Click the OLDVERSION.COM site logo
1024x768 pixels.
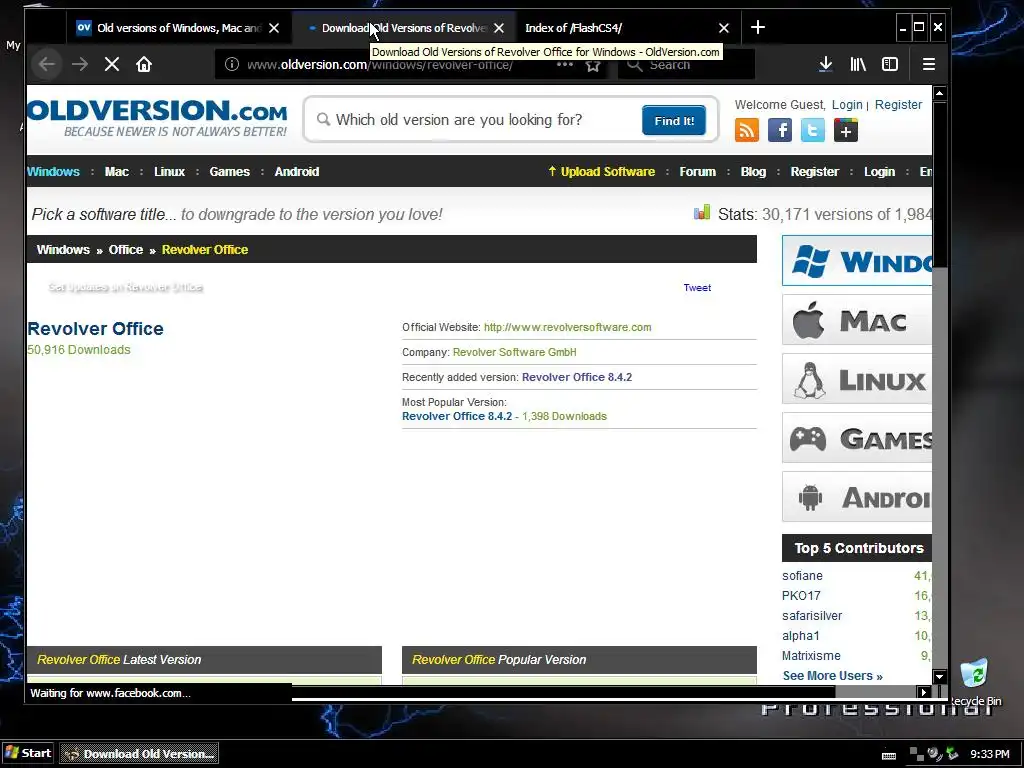pyautogui.click(x=157, y=118)
